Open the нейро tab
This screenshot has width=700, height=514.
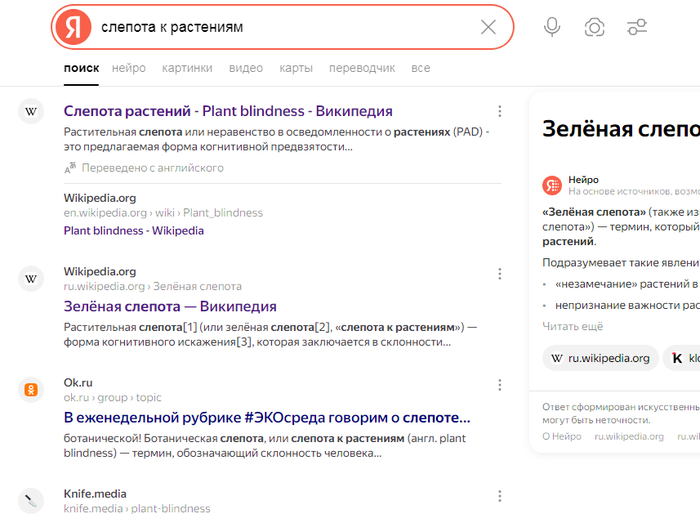(x=128, y=68)
